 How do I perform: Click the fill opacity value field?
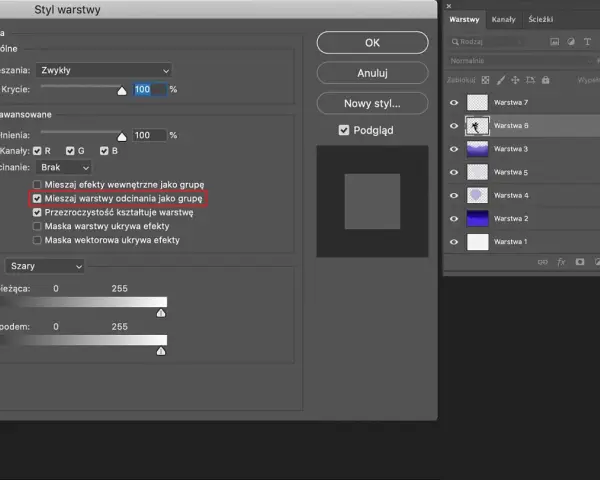pos(150,135)
